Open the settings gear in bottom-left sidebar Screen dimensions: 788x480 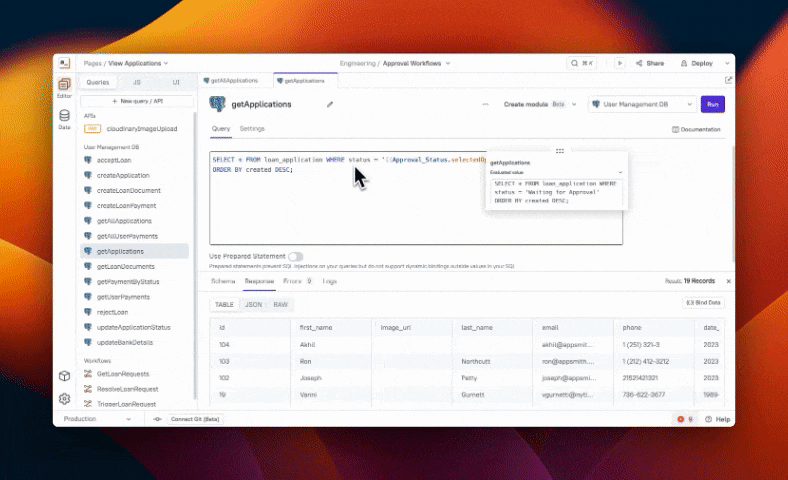64,398
